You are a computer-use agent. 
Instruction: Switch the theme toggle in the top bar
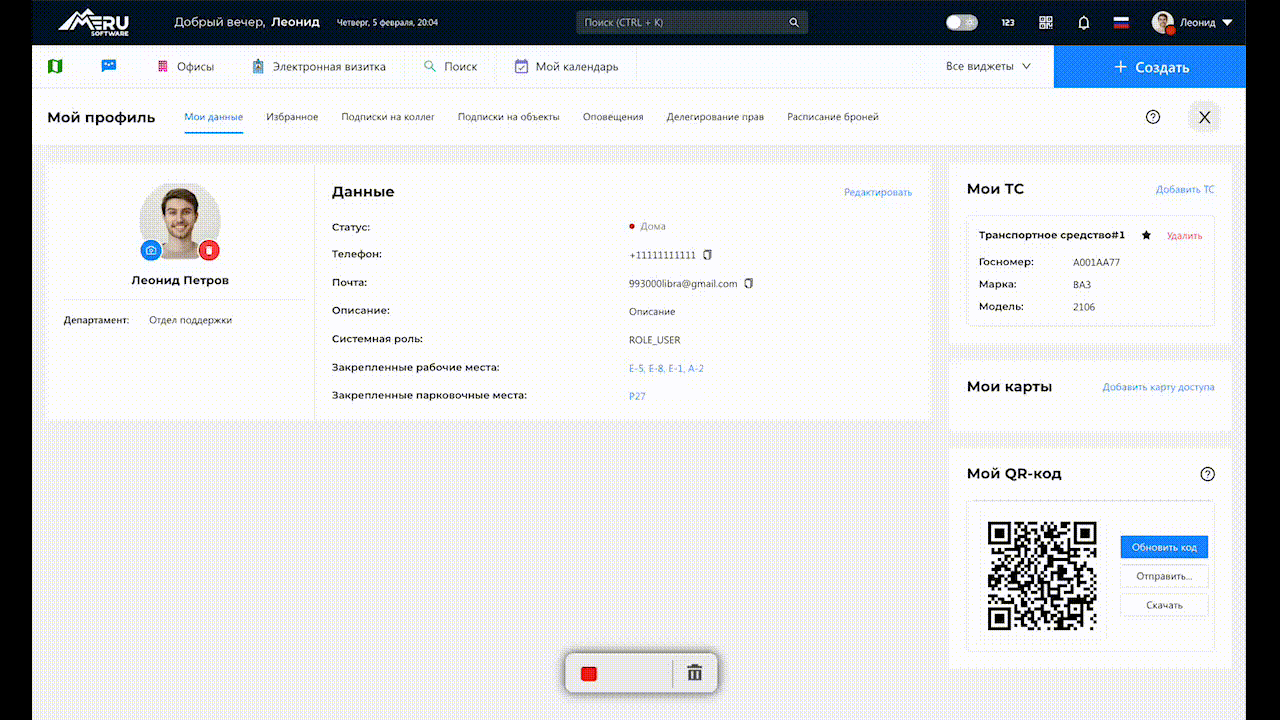(961, 22)
